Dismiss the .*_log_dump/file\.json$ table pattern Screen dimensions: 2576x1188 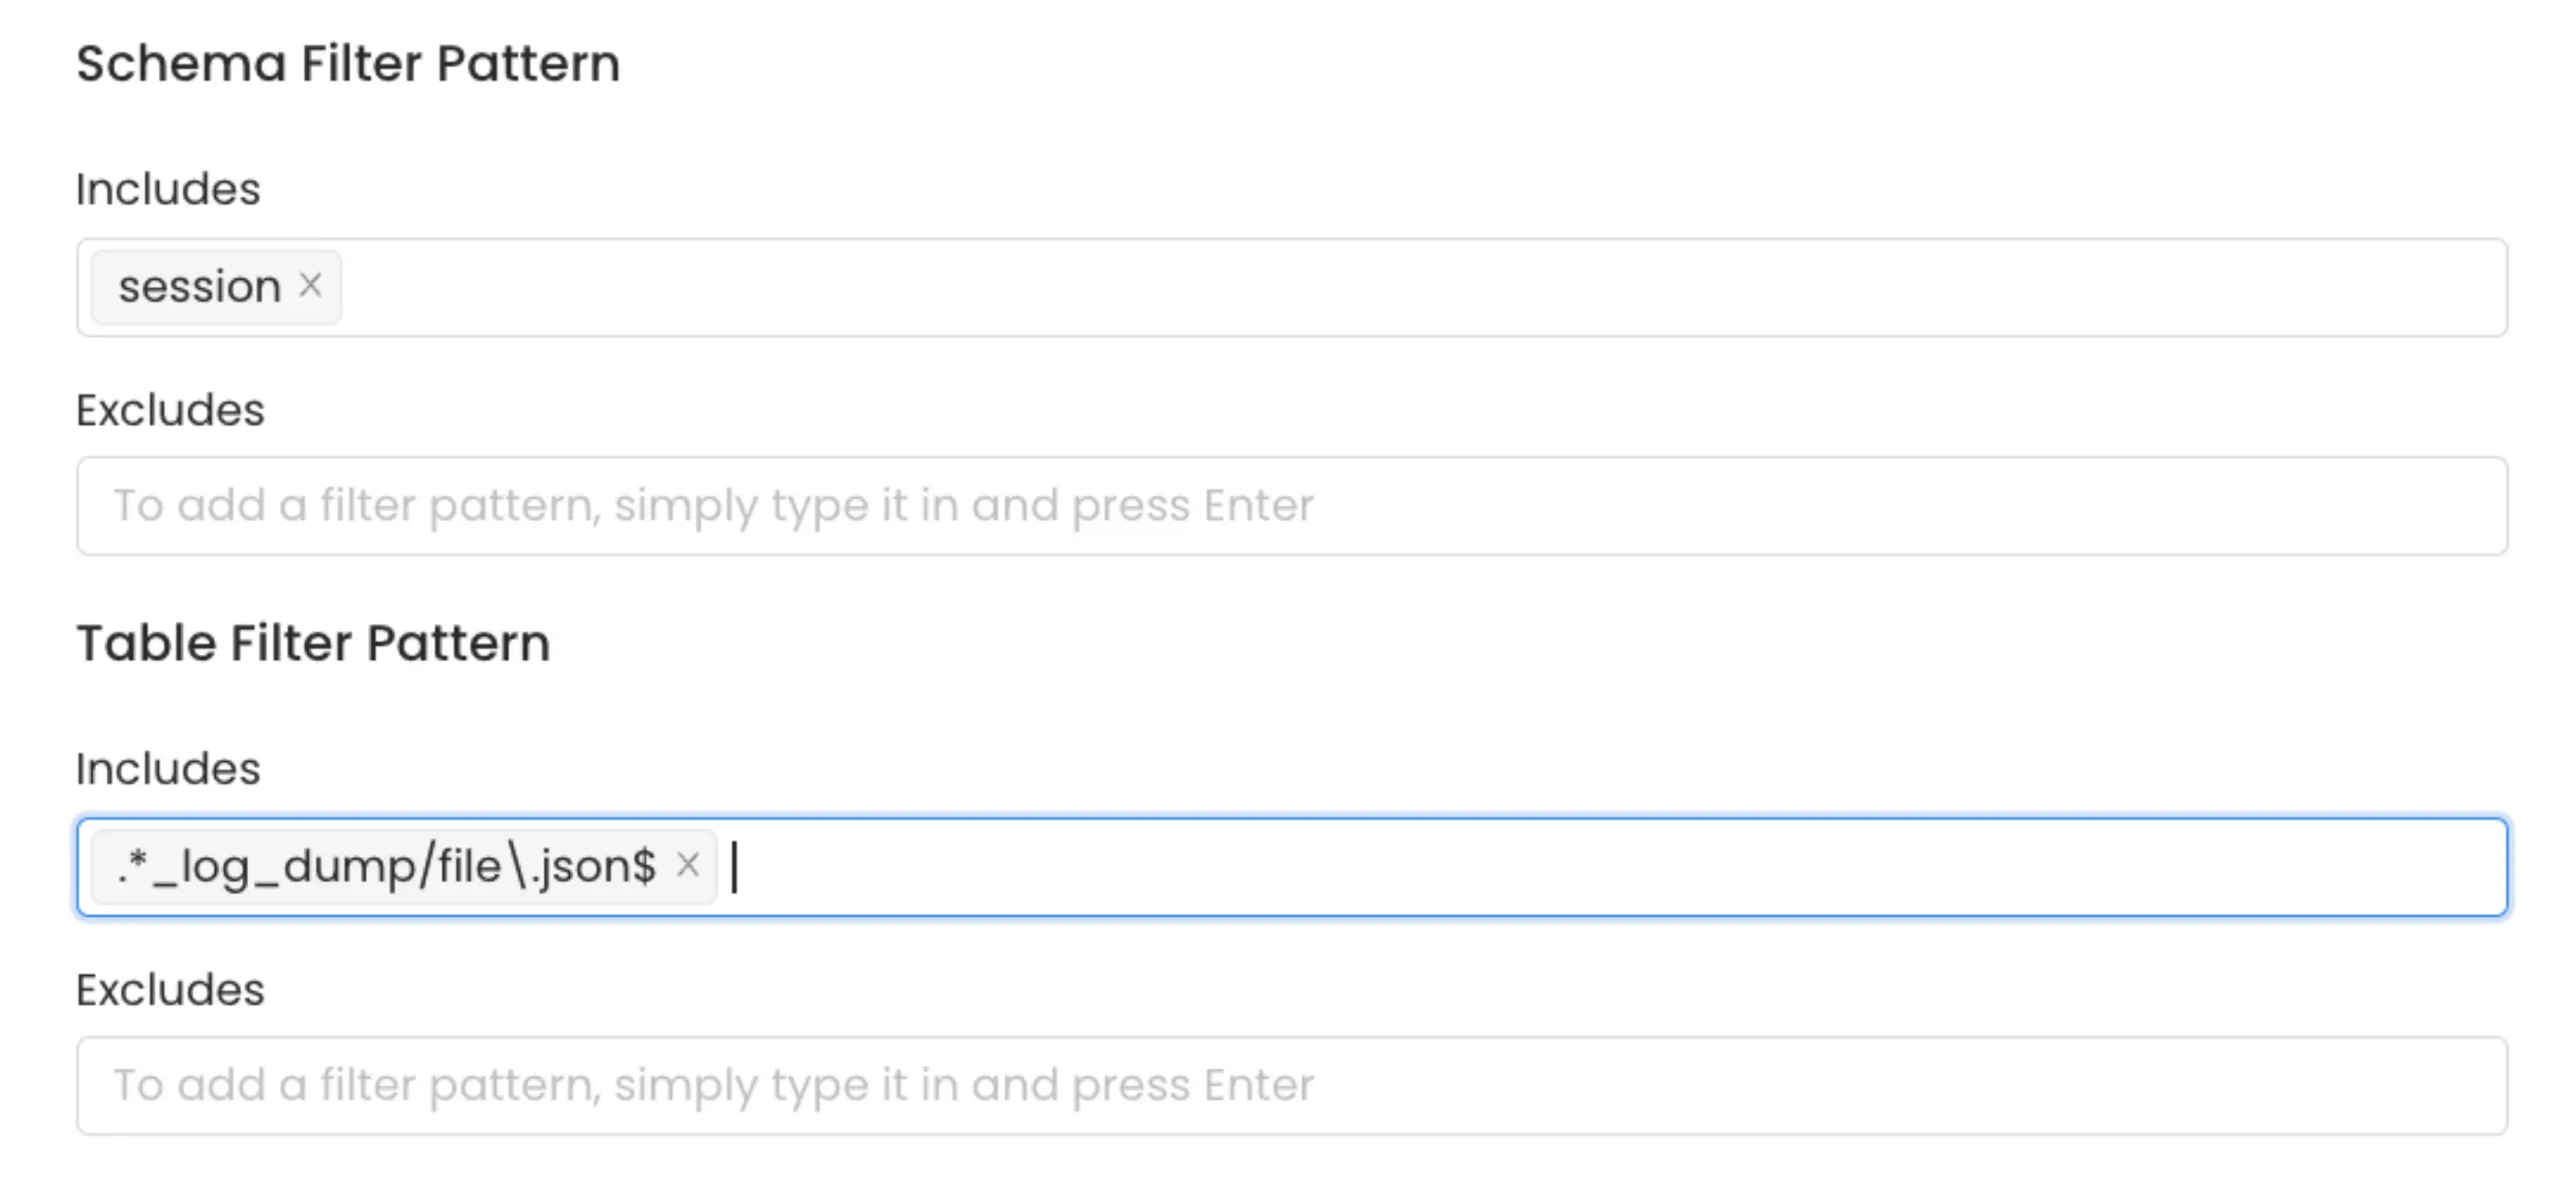click(x=689, y=866)
